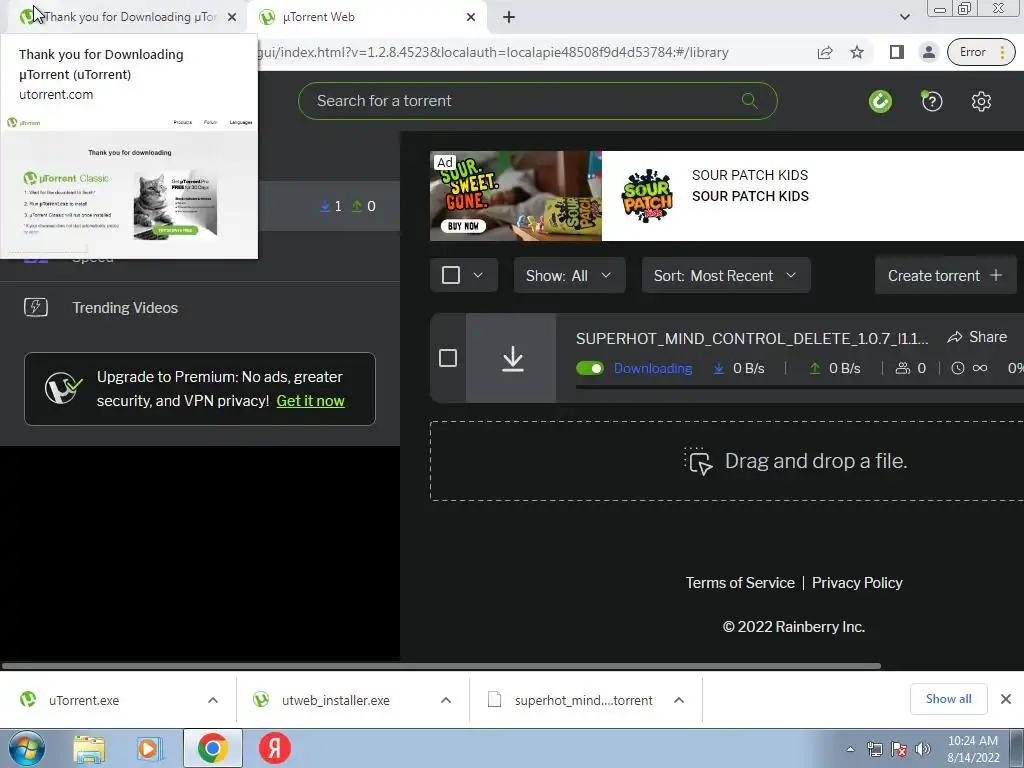Click the plus icon on Create torrent
The image size is (1024, 768).
pyautogui.click(x=996, y=275)
